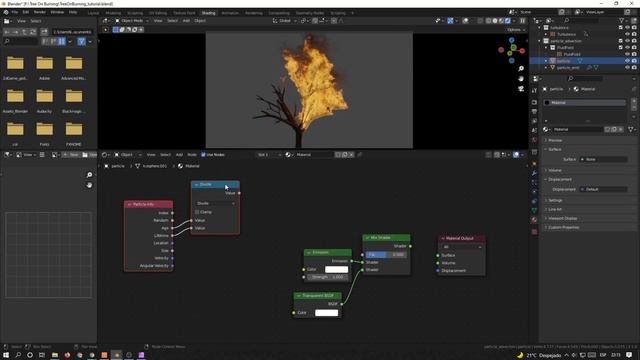Toggle the Use Nodes checkbox

point(203,155)
